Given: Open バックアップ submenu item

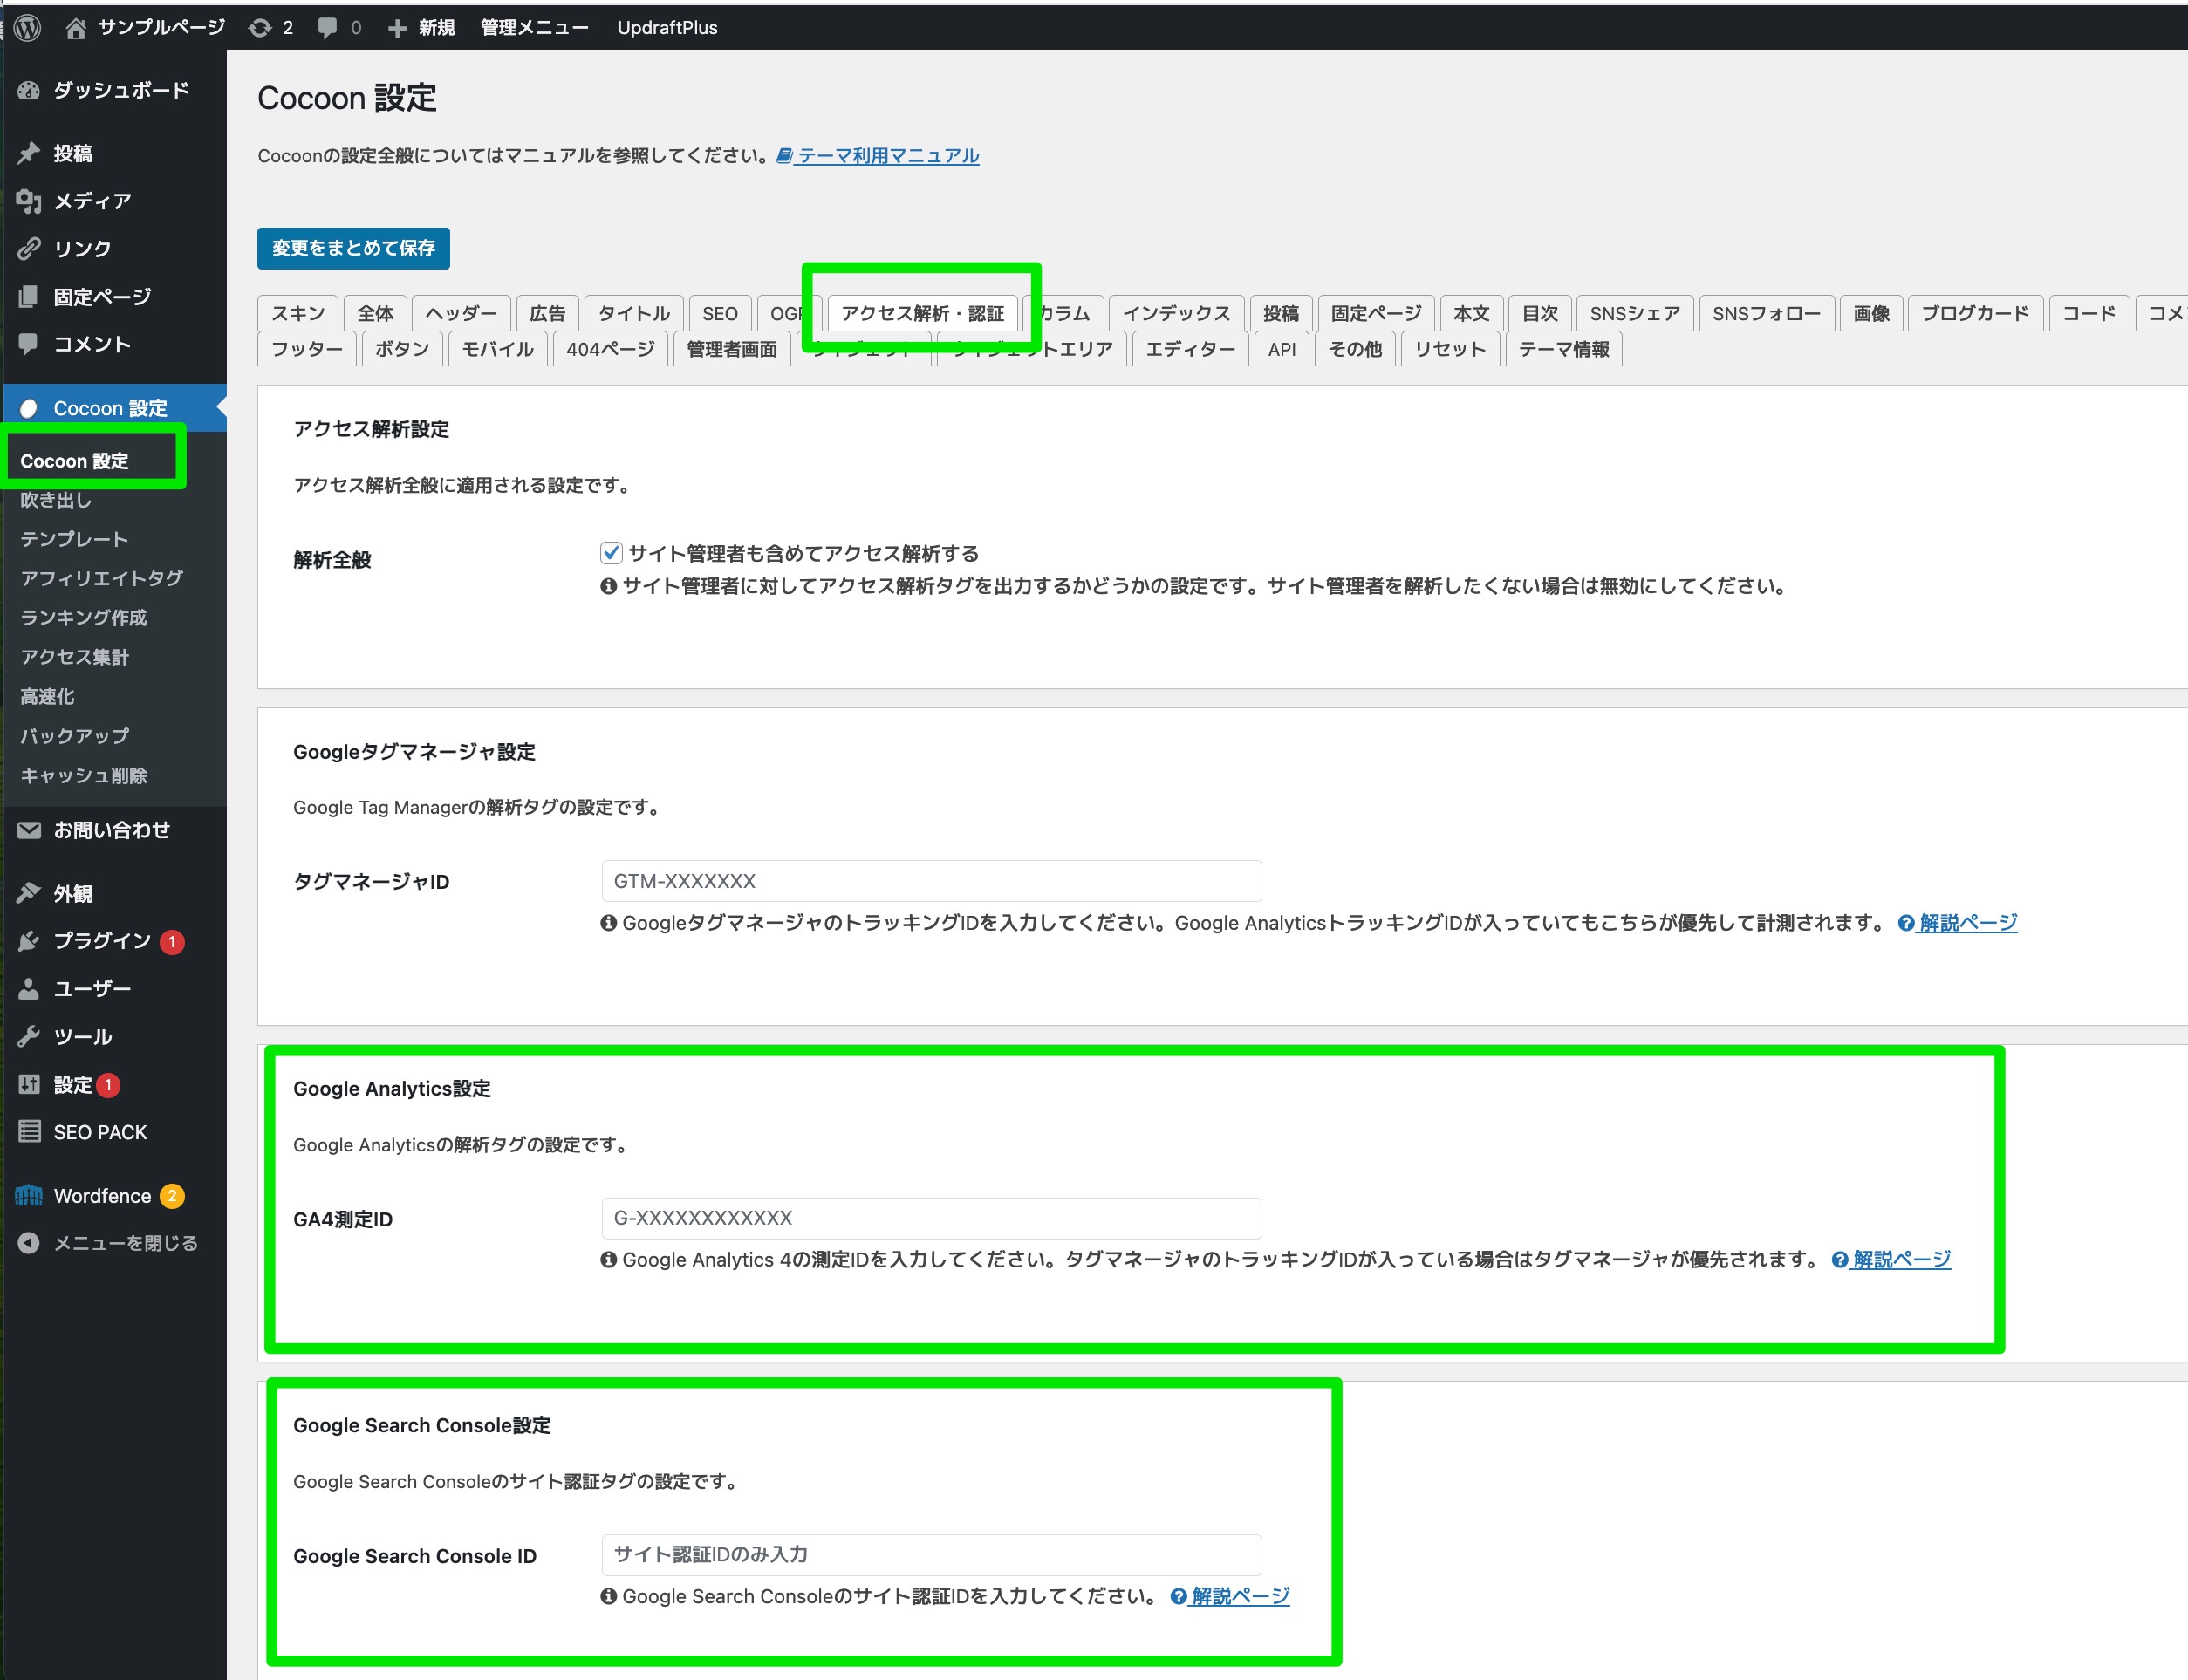Looking at the screenshot, I should click(75, 736).
